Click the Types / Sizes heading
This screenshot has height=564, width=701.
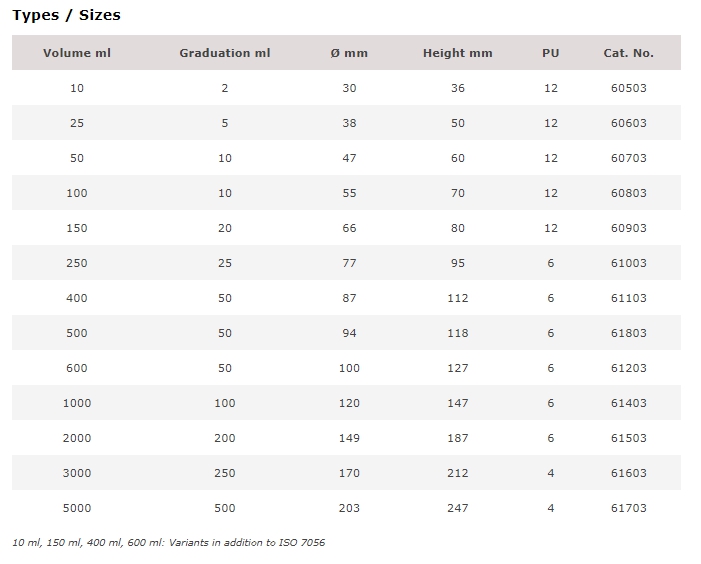[x=66, y=15]
